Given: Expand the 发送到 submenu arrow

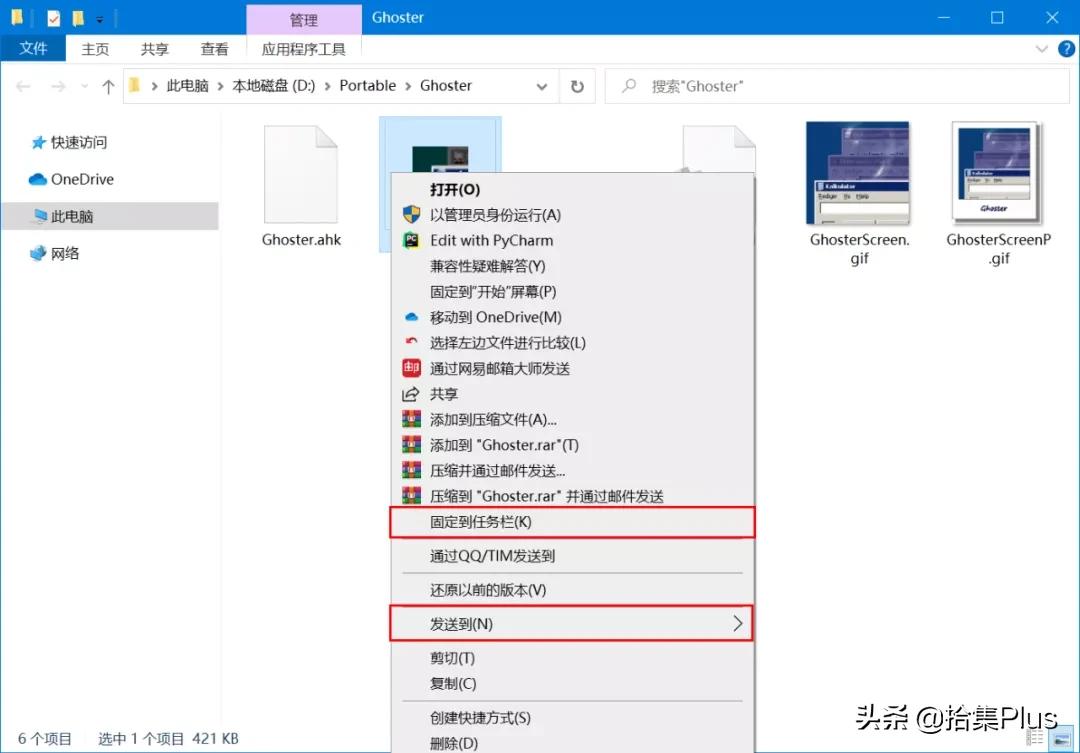Looking at the screenshot, I should tap(740, 623).
